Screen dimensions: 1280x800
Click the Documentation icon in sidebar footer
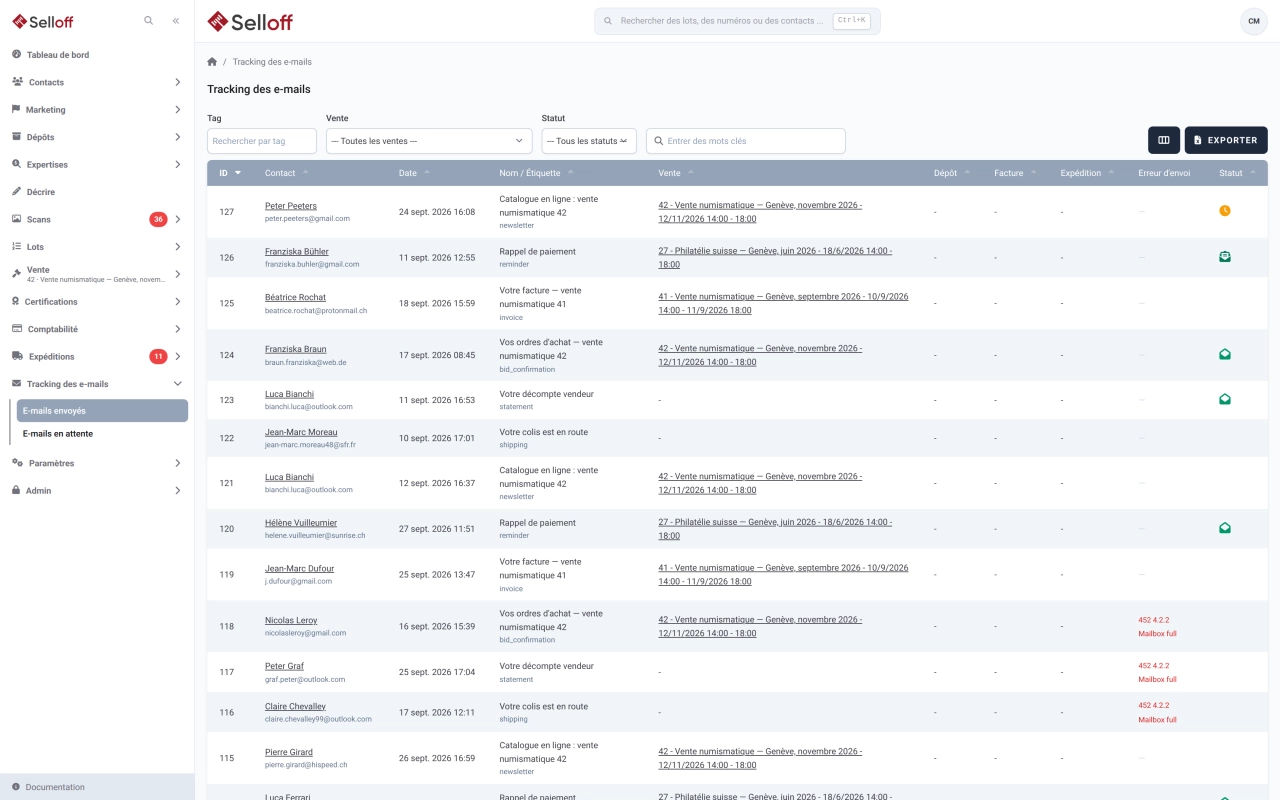click(x=16, y=787)
